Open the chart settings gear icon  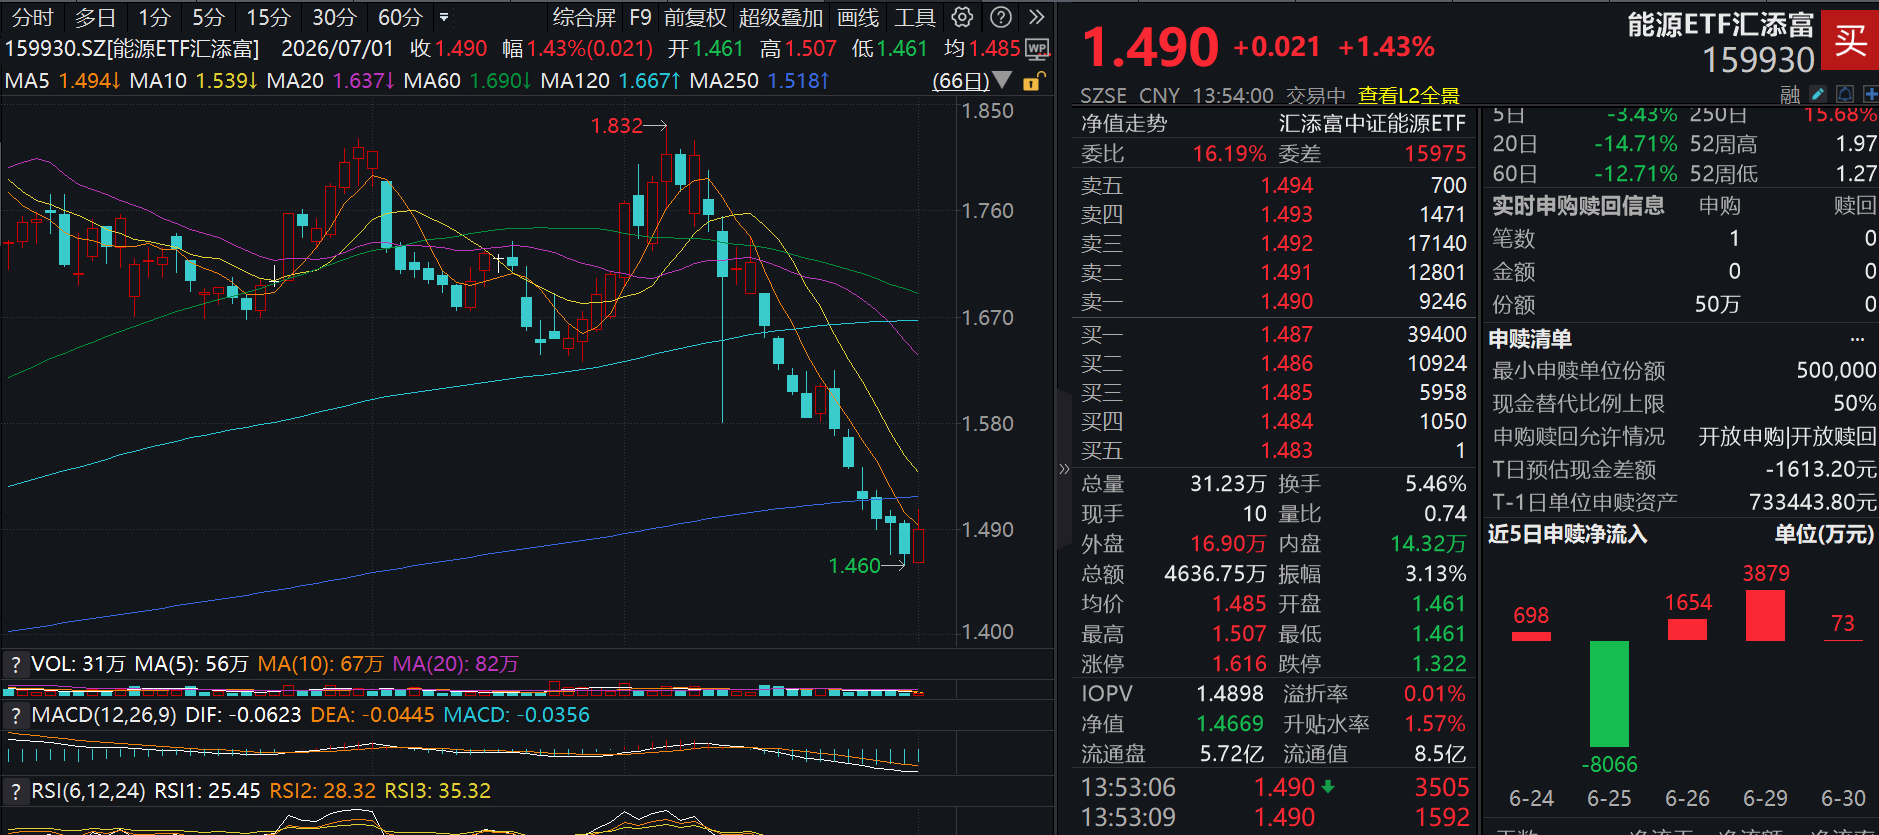[962, 17]
